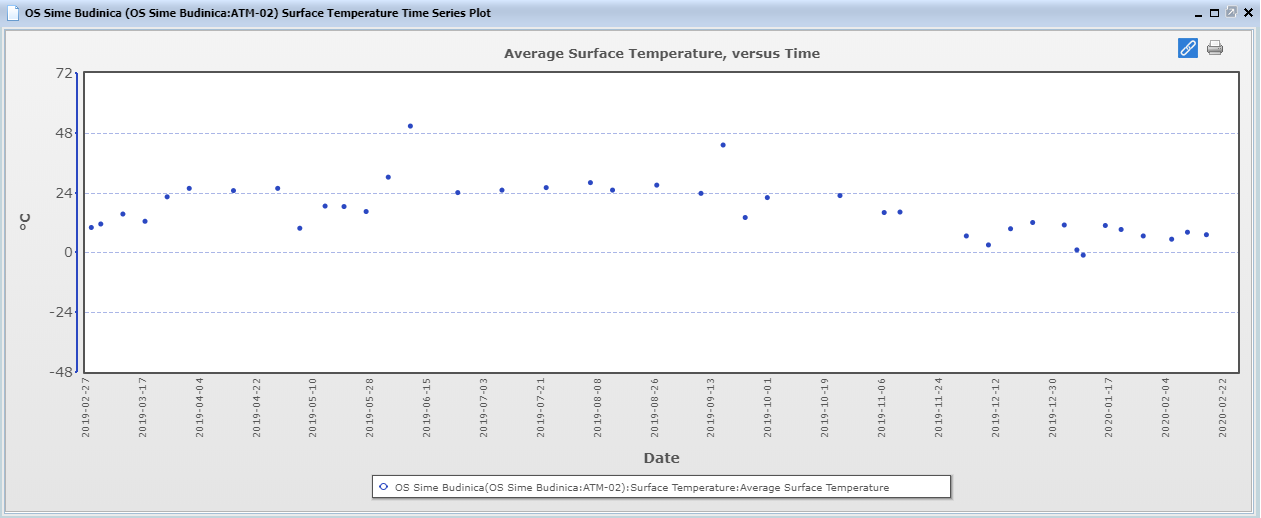The height and width of the screenshot is (518, 1261).
Task: Click the window title bar text
Action: (x=258, y=13)
